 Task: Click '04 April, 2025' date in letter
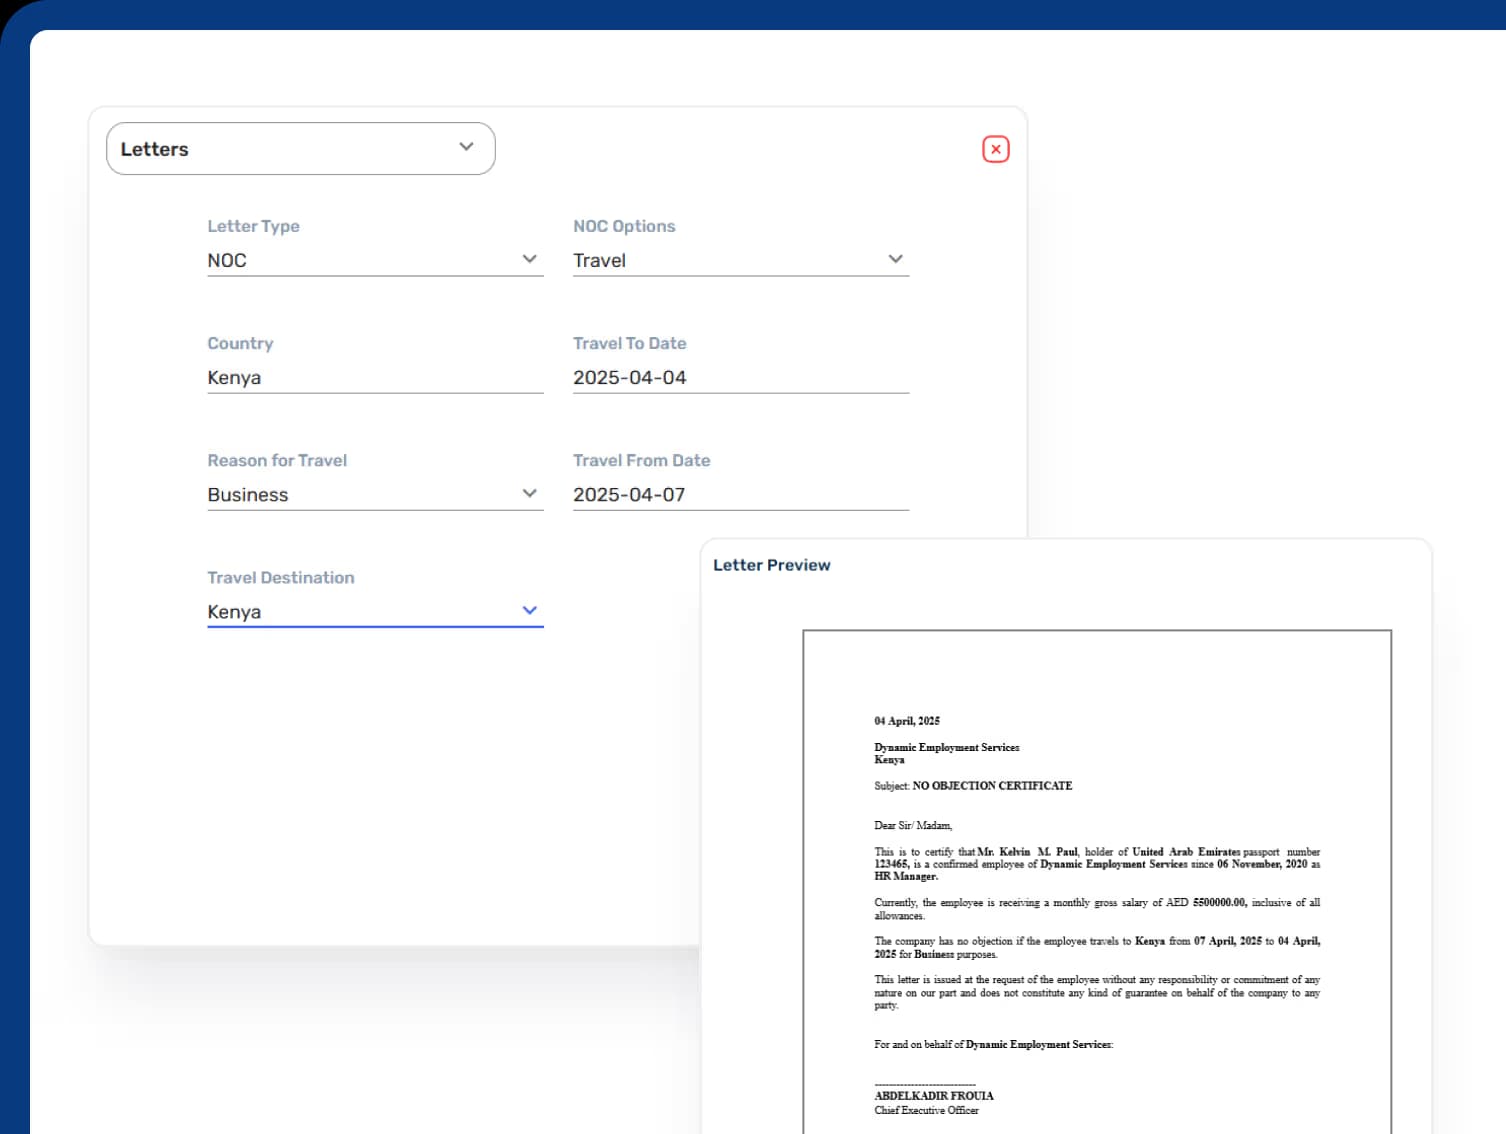(907, 721)
